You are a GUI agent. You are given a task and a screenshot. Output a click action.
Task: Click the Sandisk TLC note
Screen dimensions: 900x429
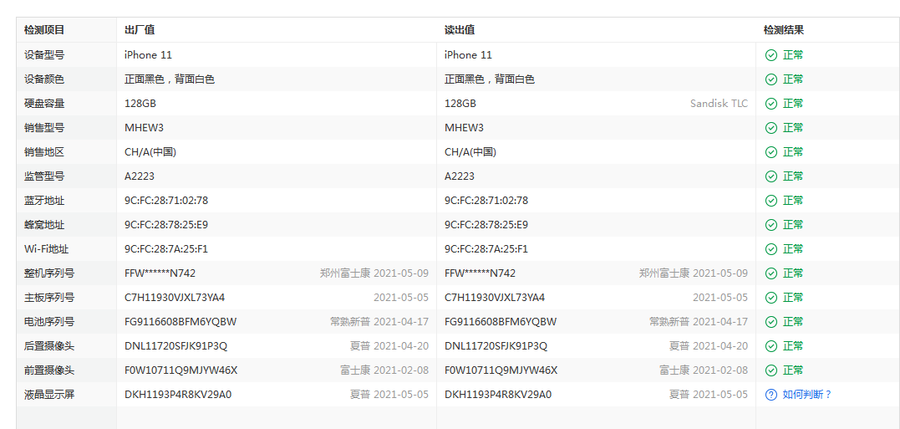pos(719,104)
